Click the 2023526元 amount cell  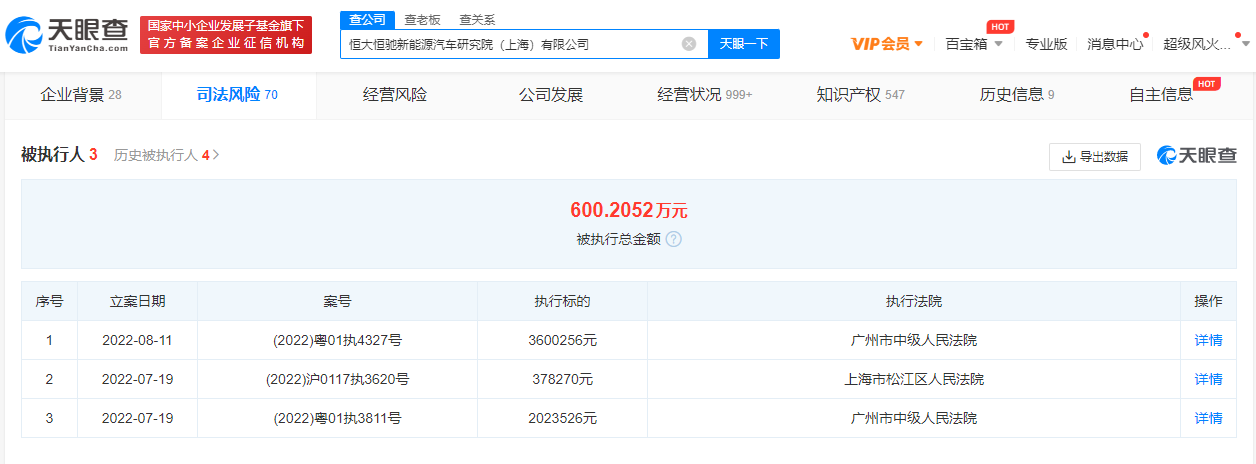pyautogui.click(x=562, y=418)
